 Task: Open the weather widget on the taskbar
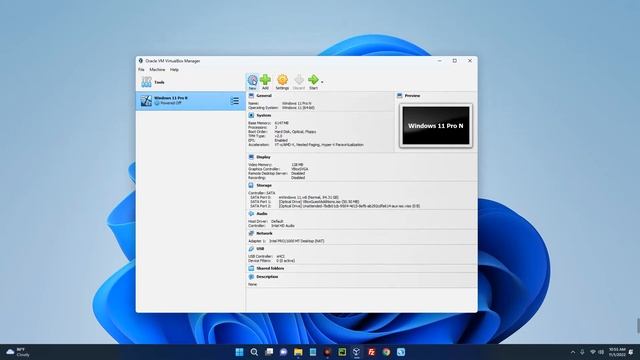coord(18,352)
